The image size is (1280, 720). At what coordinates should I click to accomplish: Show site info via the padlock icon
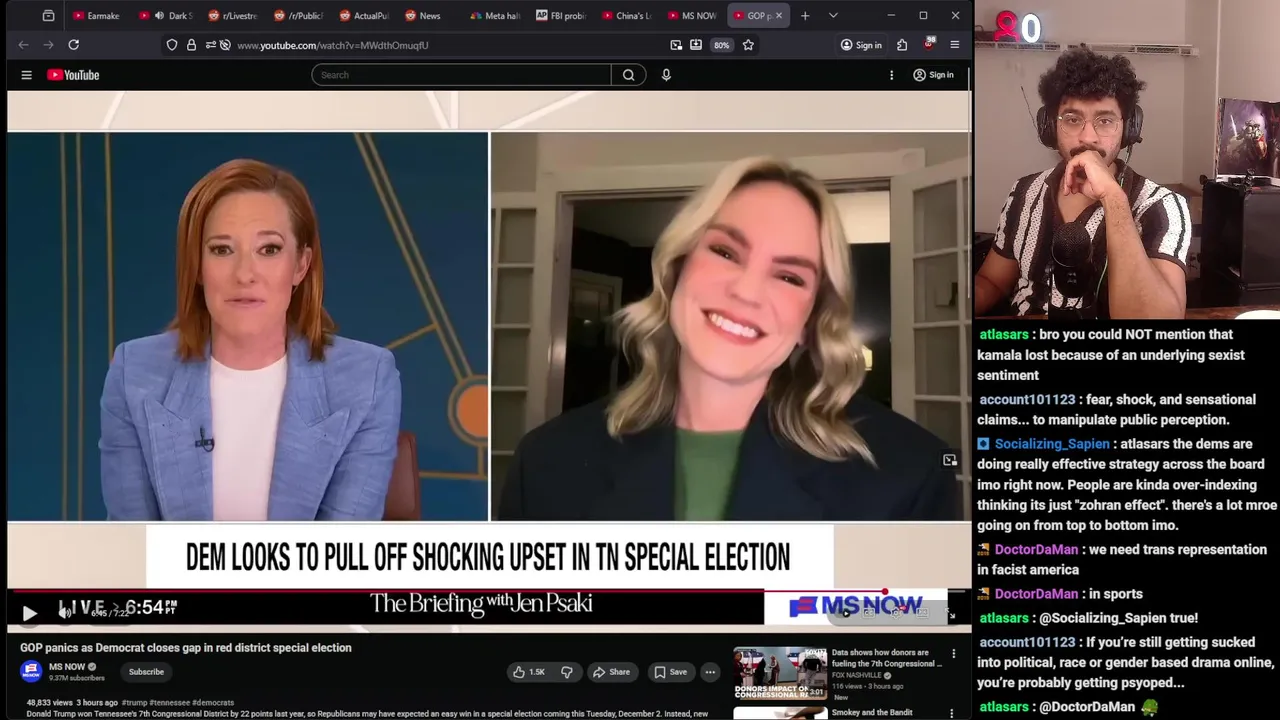[191, 45]
